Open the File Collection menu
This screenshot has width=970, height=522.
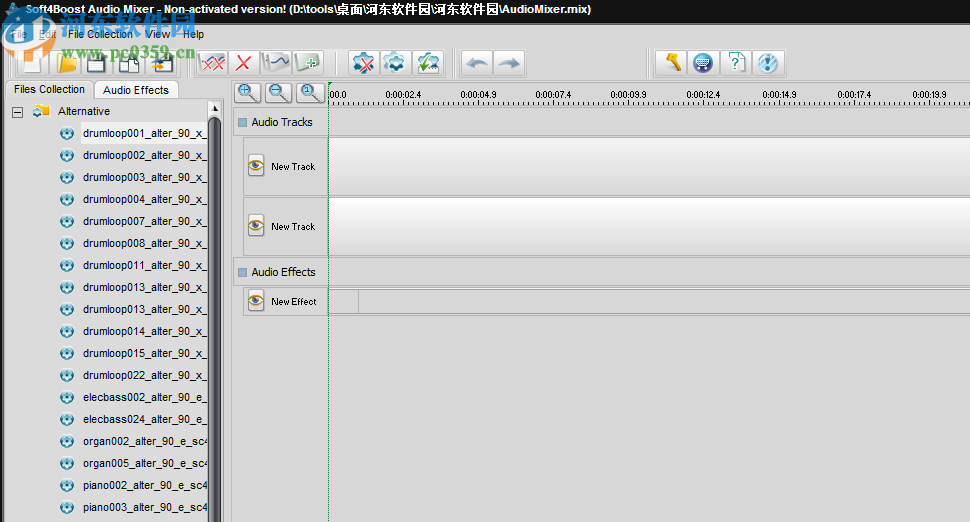tap(100, 34)
